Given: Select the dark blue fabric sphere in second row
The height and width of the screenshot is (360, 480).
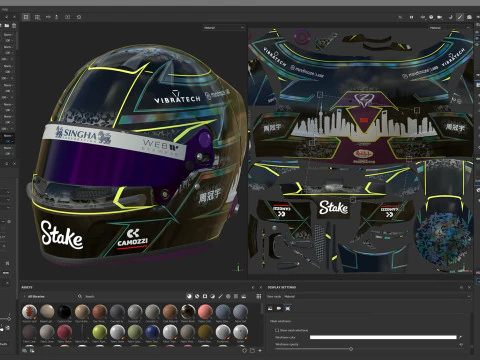Looking at the screenshot, I should click(152, 332).
